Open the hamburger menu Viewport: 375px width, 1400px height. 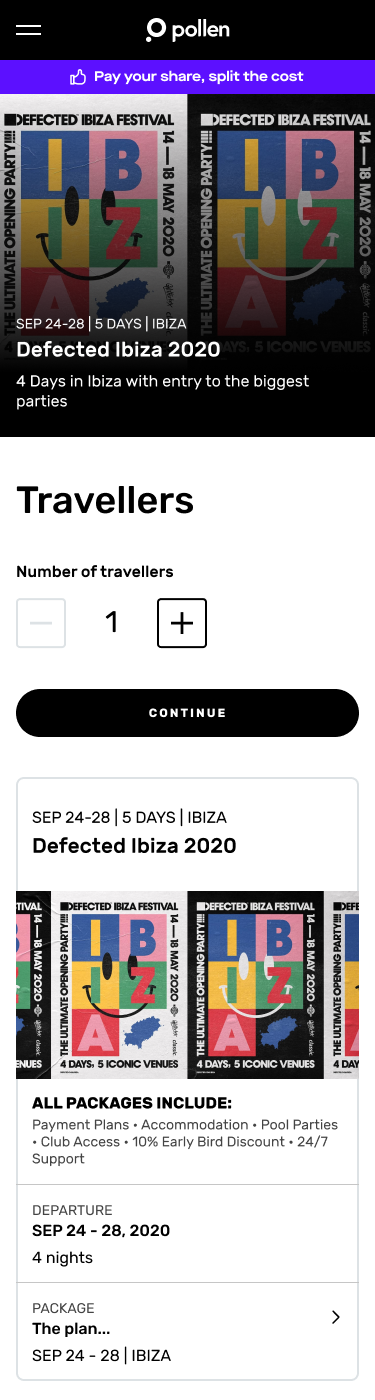click(x=28, y=30)
